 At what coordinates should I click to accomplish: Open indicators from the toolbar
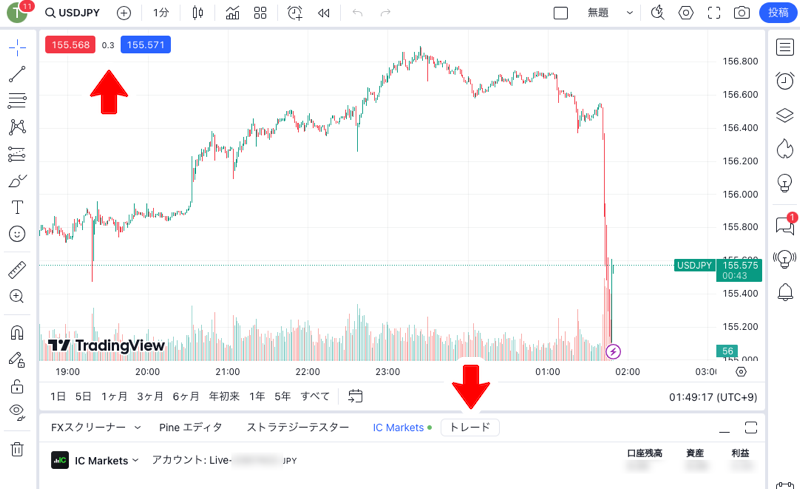(232, 13)
